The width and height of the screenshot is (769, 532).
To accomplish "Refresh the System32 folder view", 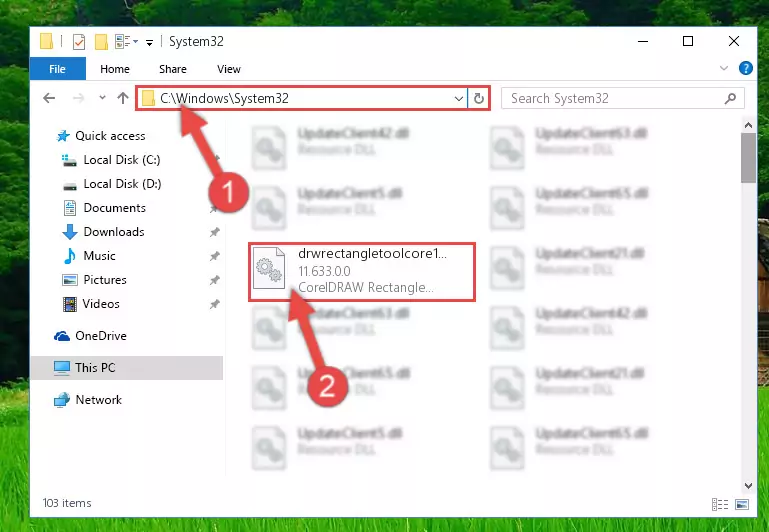I will pyautogui.click(x=479, y=99).
